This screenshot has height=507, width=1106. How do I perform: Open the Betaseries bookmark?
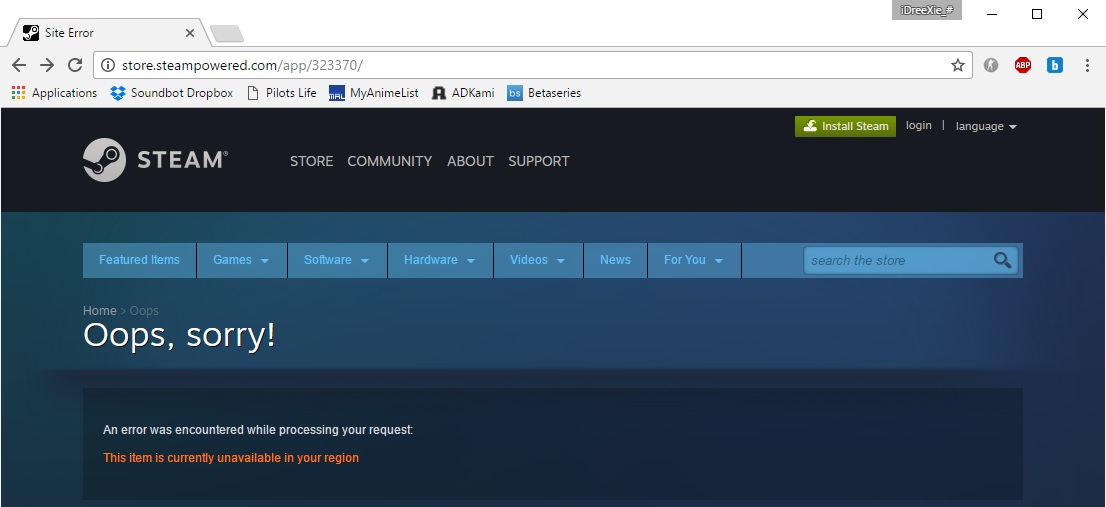pos(544,92)
